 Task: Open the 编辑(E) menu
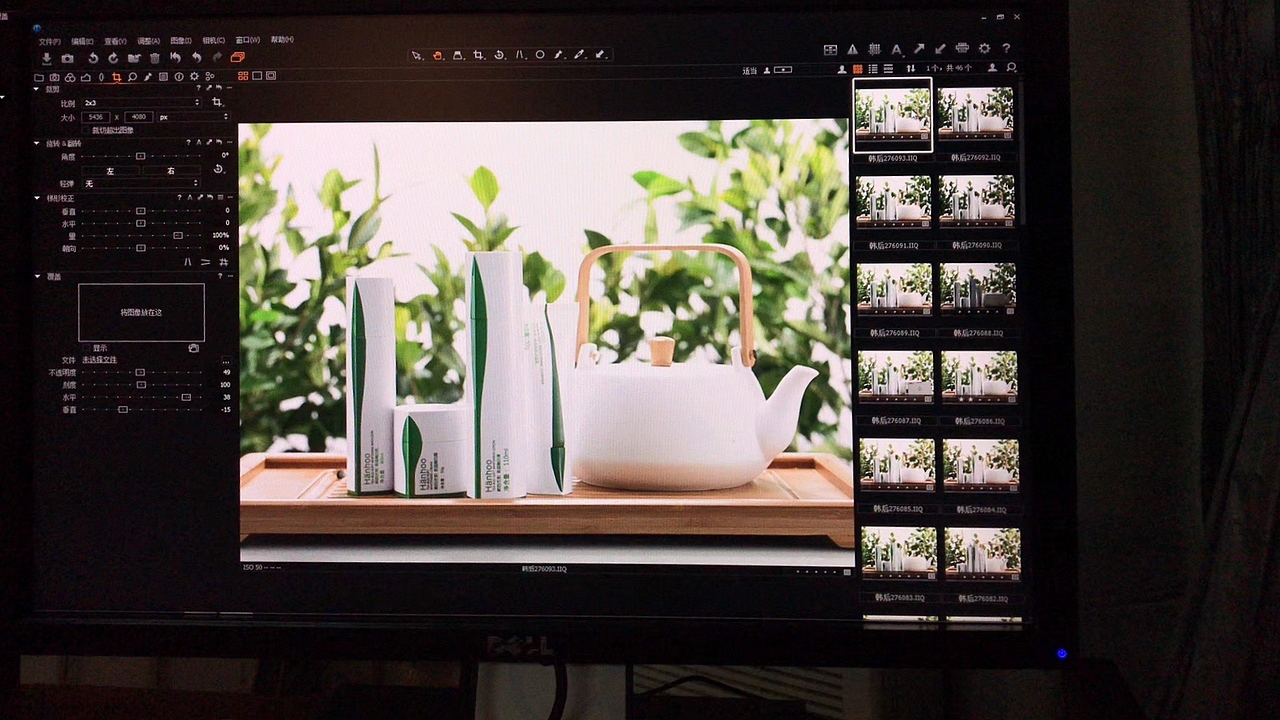coord(82,41)
